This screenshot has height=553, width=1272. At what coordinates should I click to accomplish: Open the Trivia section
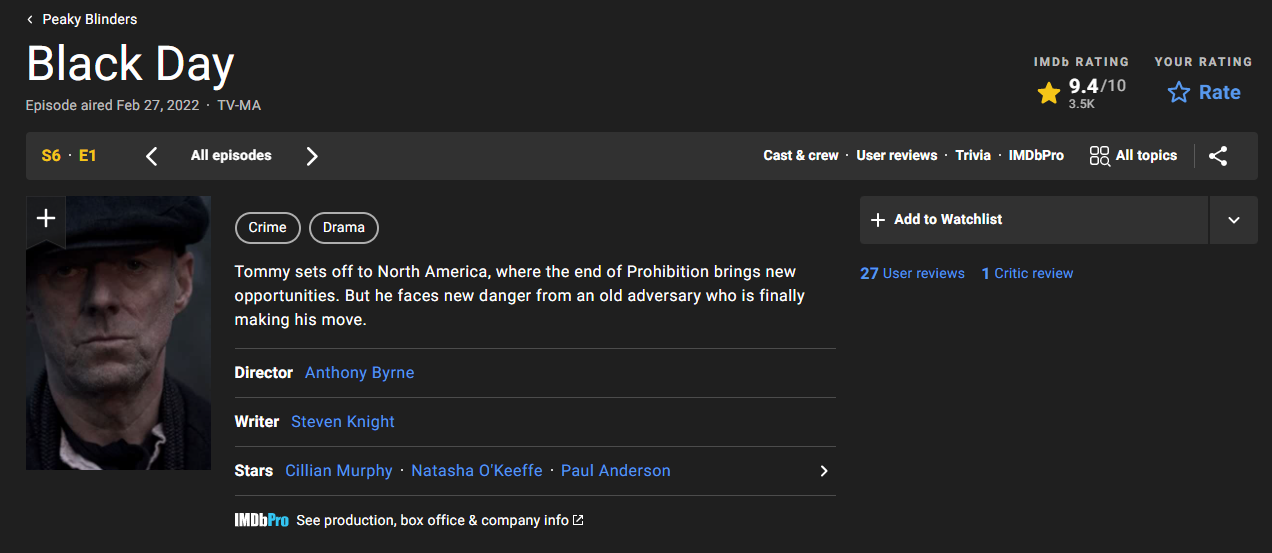tap(973, 156)
